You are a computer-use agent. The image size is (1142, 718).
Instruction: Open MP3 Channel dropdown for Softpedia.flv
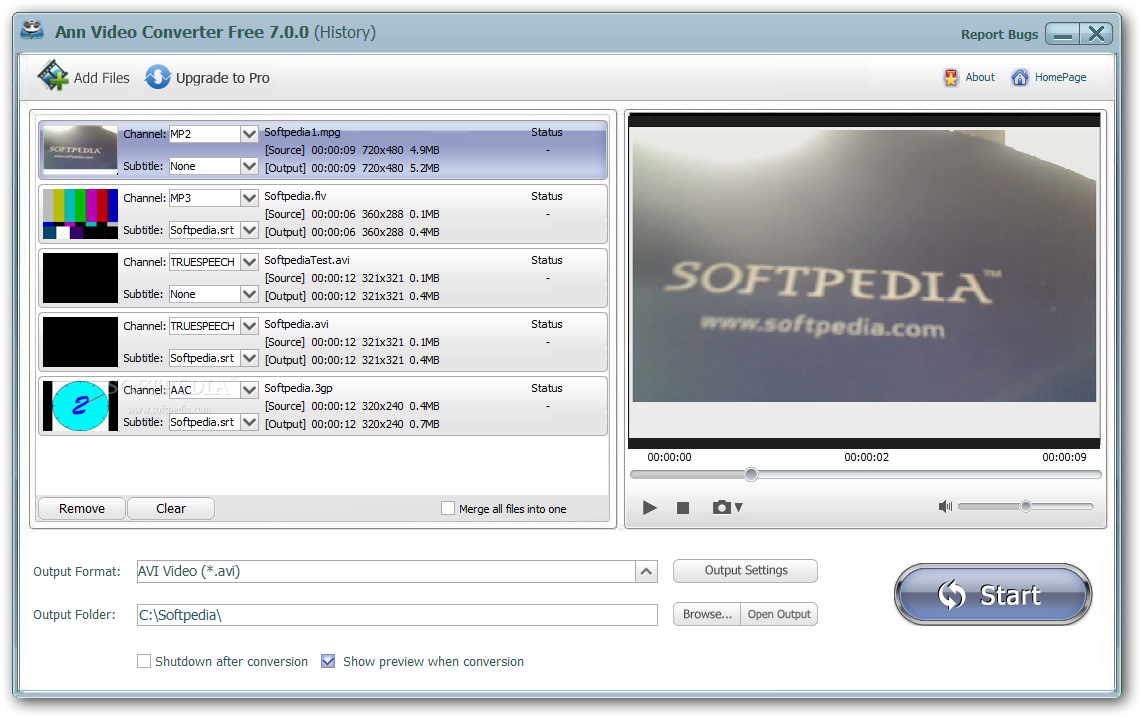click(x=249, y=198)
